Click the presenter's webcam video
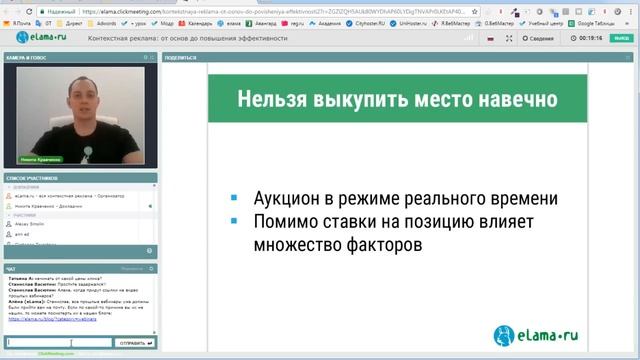Viewport: 640px width, 360px height. click(80, 116)
